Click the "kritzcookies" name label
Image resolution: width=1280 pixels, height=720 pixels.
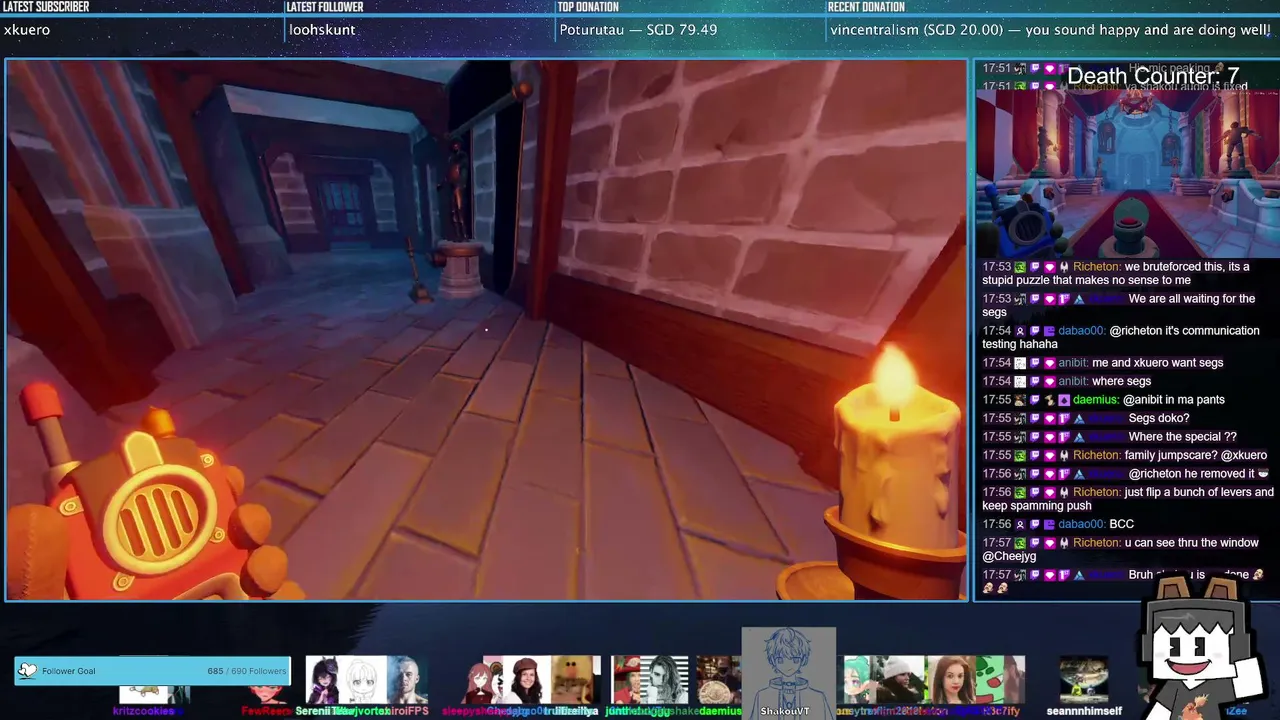pyautogui.click(x=143, y=711)
